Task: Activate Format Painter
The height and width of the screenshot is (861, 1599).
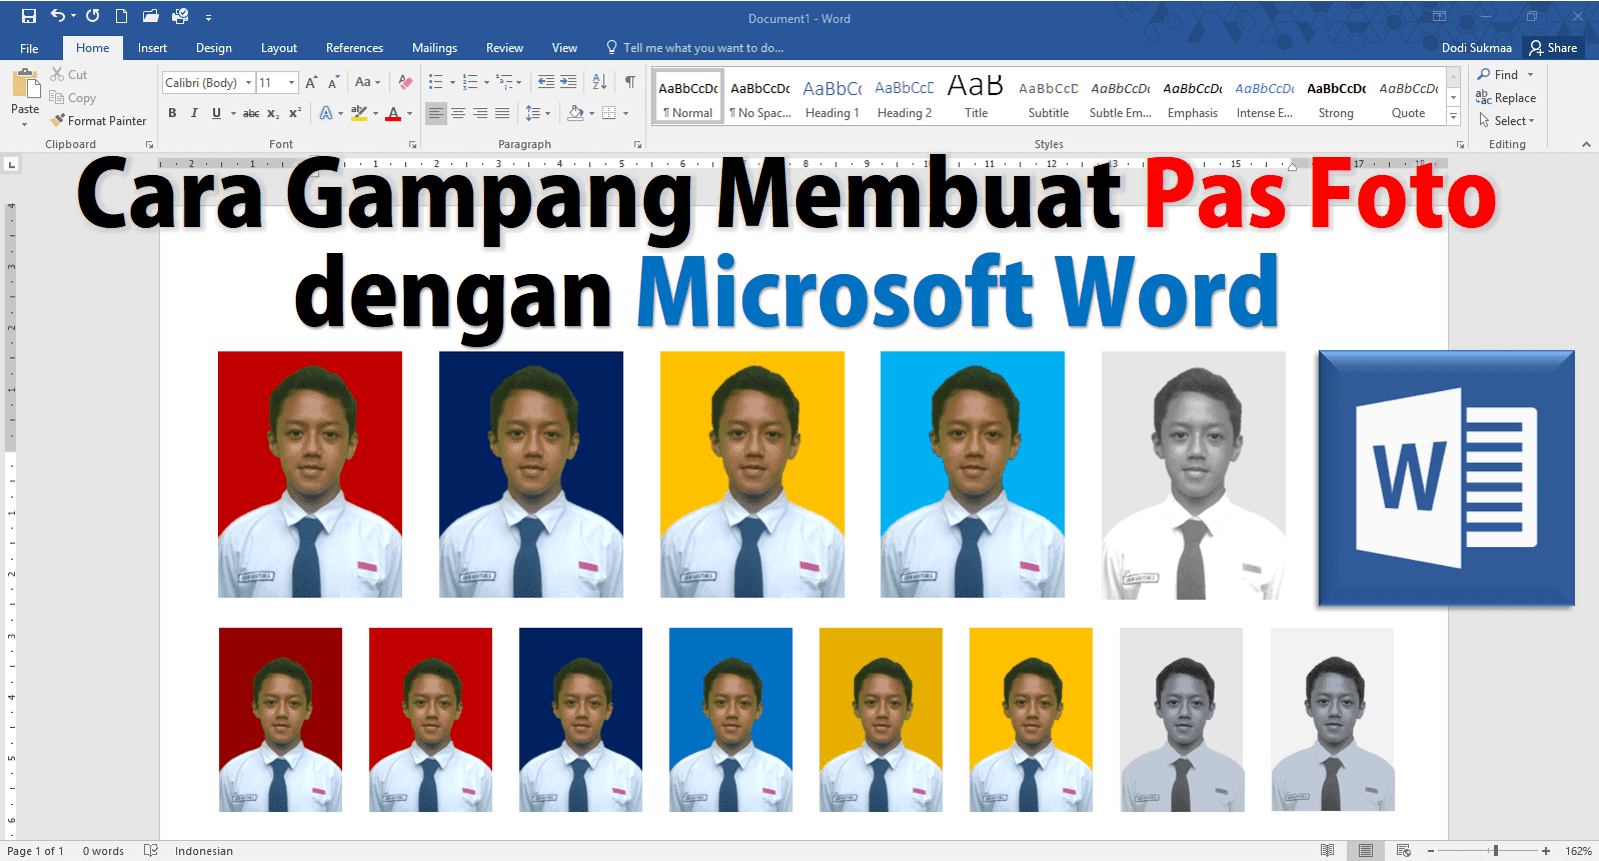Action: point(98,121)
